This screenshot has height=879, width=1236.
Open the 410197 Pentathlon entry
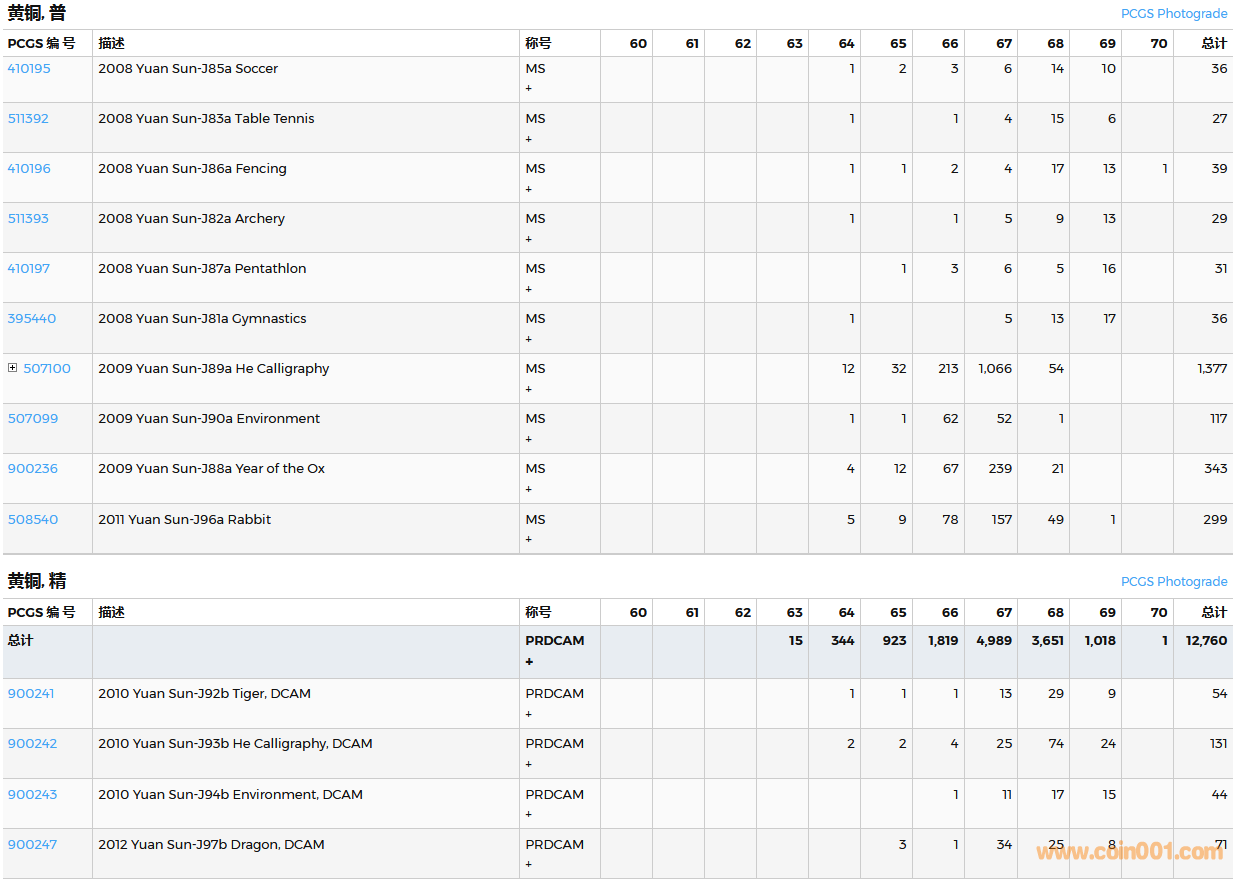pyautogui.click(x=29, y=269)
